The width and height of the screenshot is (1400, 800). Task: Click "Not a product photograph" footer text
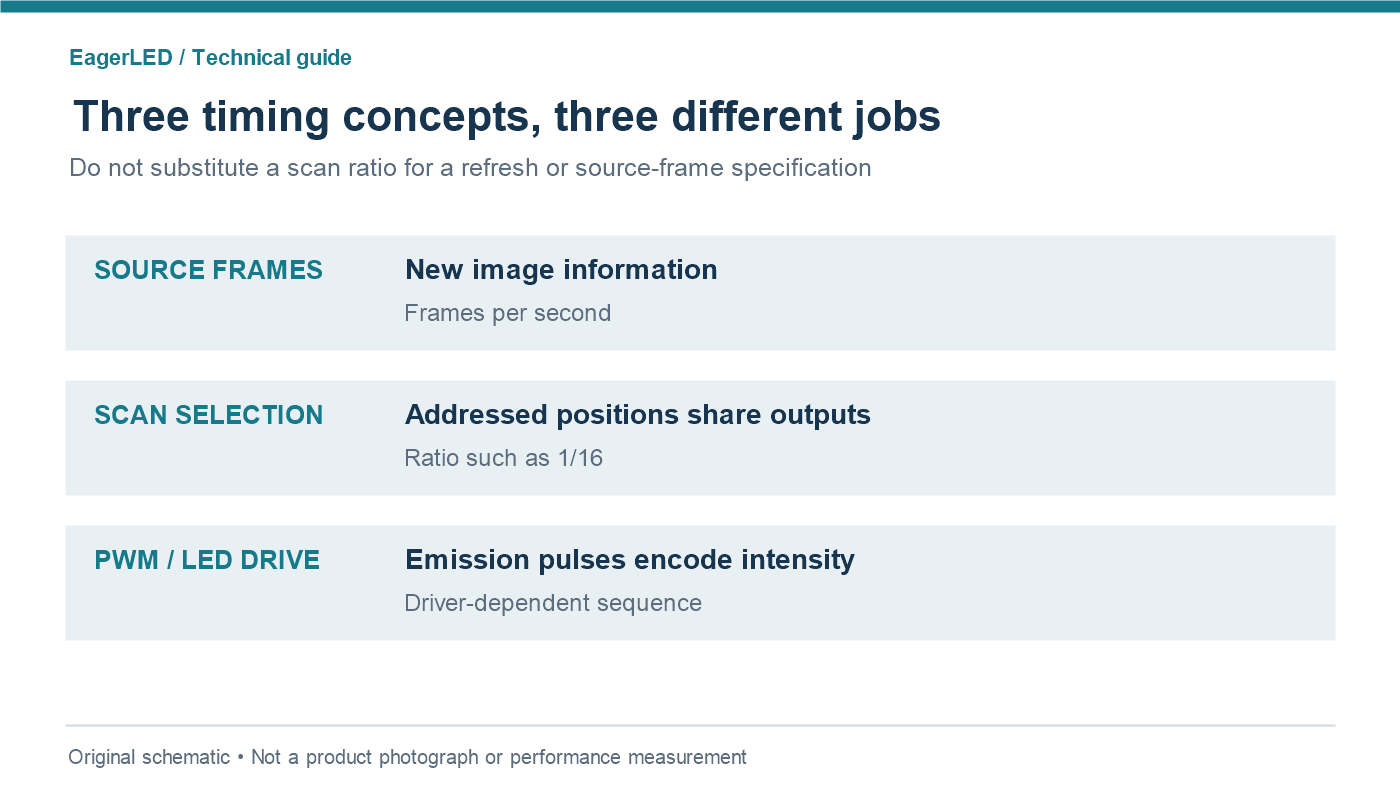pyautogui.click(x=365, y=757)
